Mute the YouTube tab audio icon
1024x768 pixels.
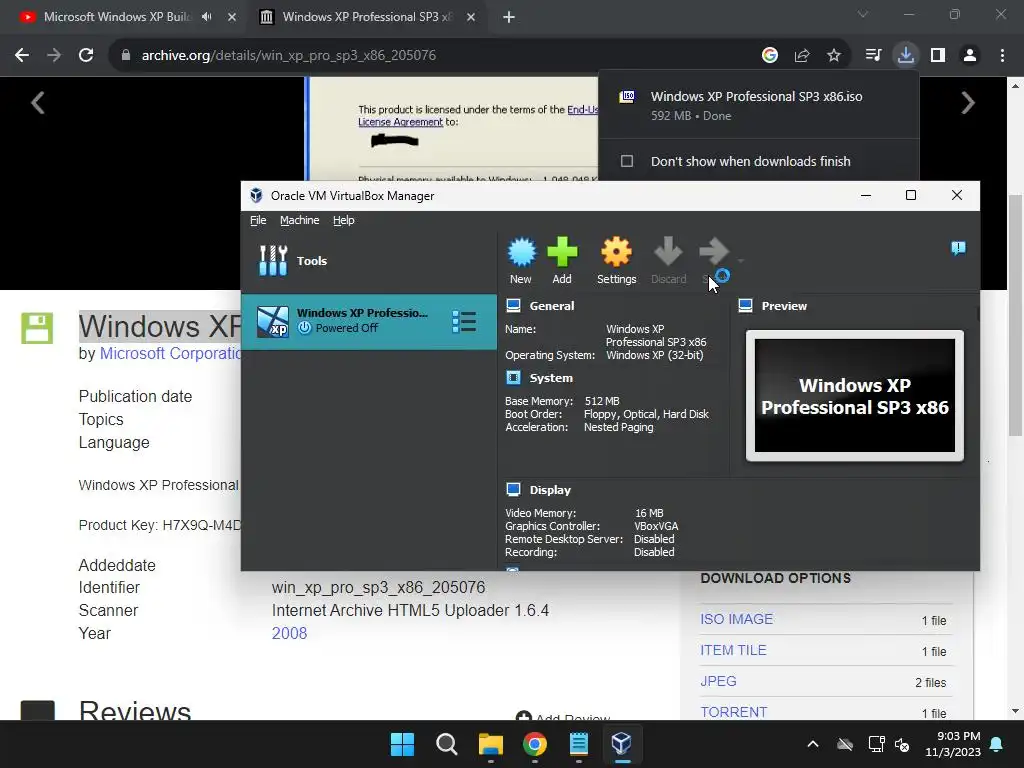coord(206,17)
